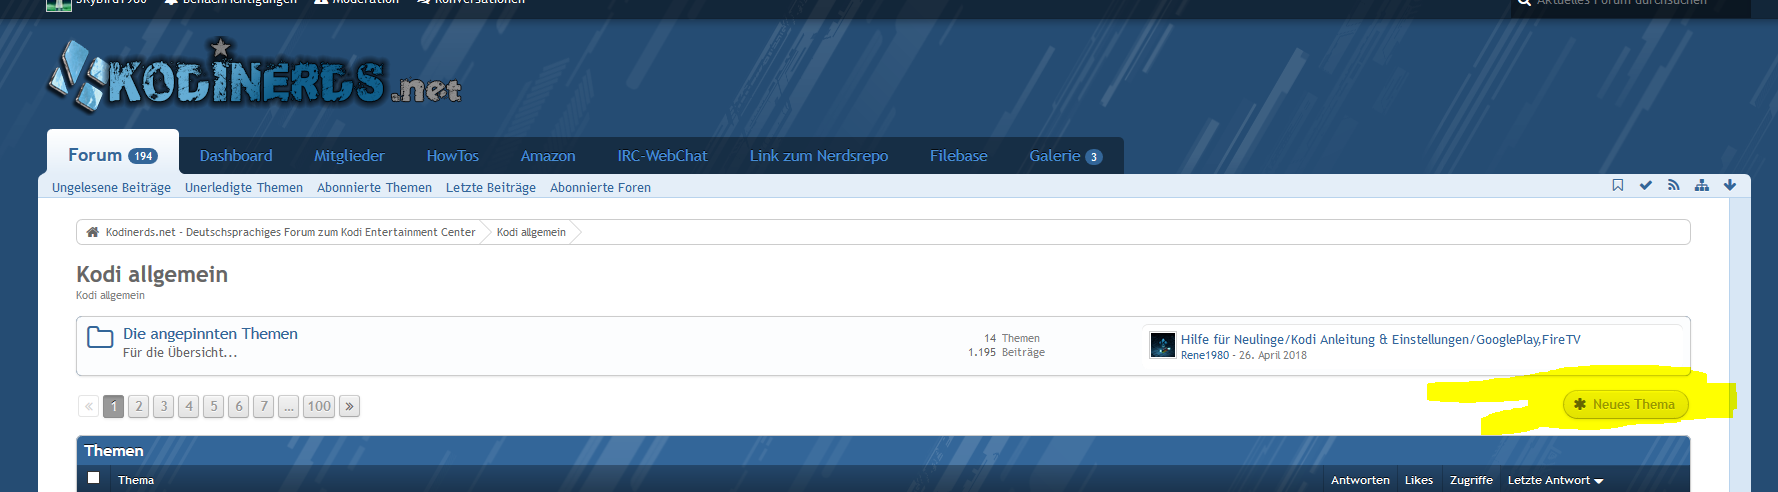This screenshot has height=492, width=1778.
Task: Sort by Likes column
Action: pos(1419,480)
